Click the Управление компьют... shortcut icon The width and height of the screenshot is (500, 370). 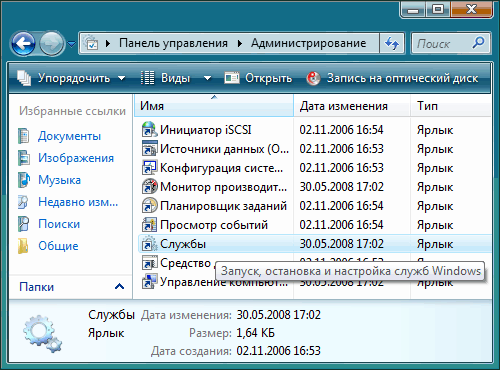[x=149, y=282]
